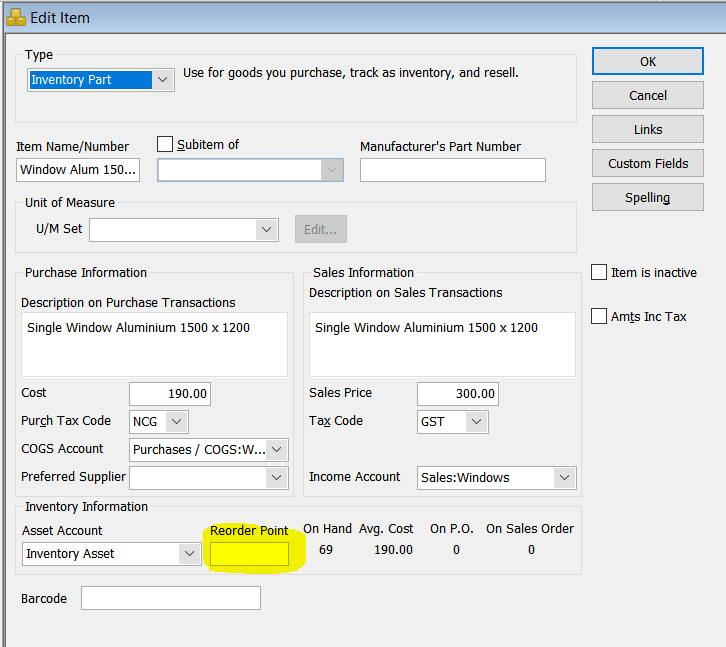Expand the Subitem of parent item dropdown
Viewport: 726px width, 647px height.
coord(250,170)
